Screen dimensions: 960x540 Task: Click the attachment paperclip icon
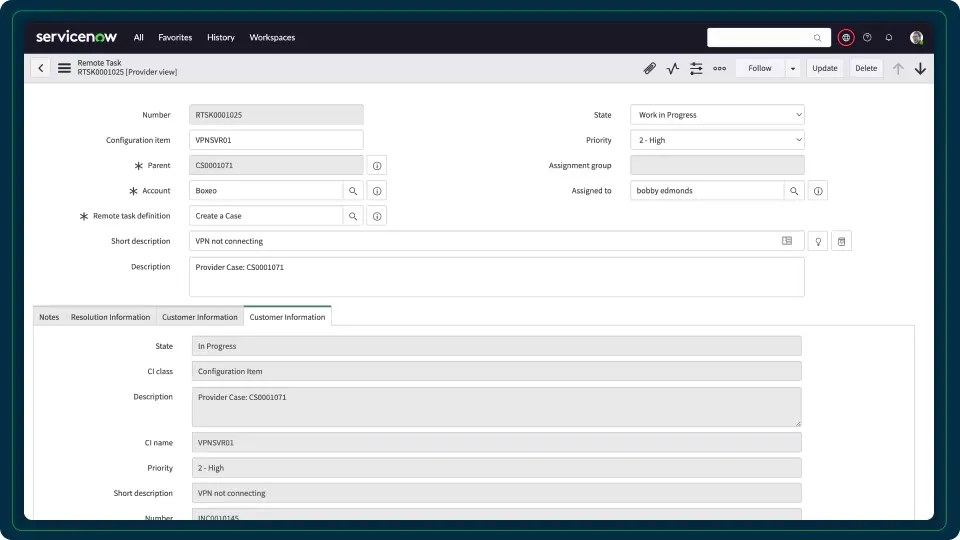click(650, 69)
